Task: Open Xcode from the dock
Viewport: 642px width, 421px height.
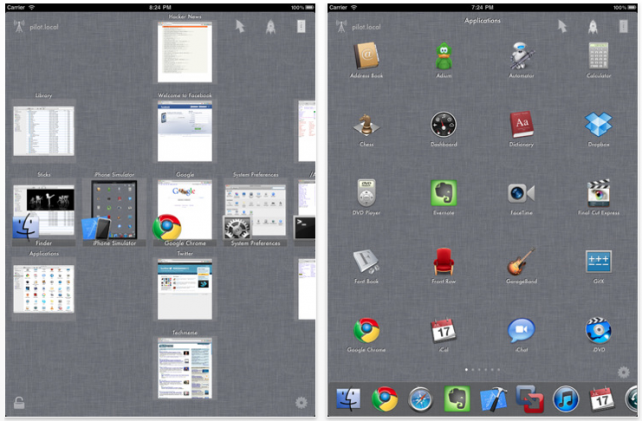Action: 493,399
